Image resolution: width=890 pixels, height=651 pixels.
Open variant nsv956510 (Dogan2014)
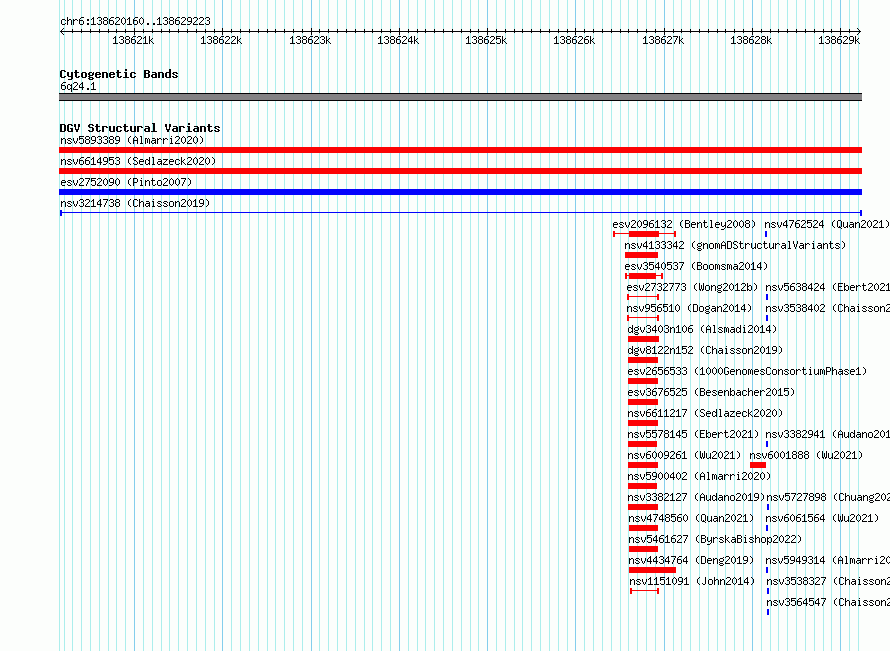pyautogui.click(x=689, y=308)
